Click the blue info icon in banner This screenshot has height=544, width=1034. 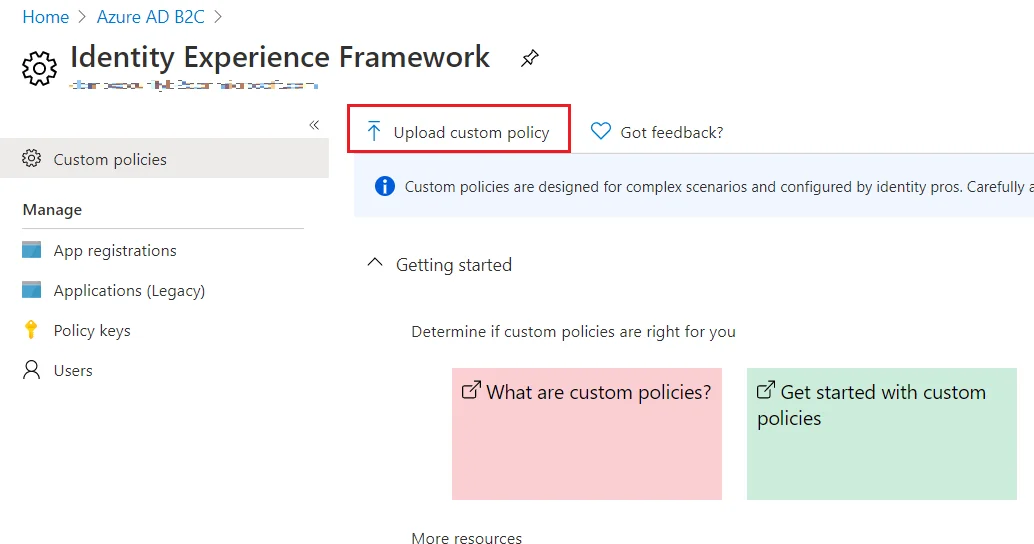click(384, 187)
